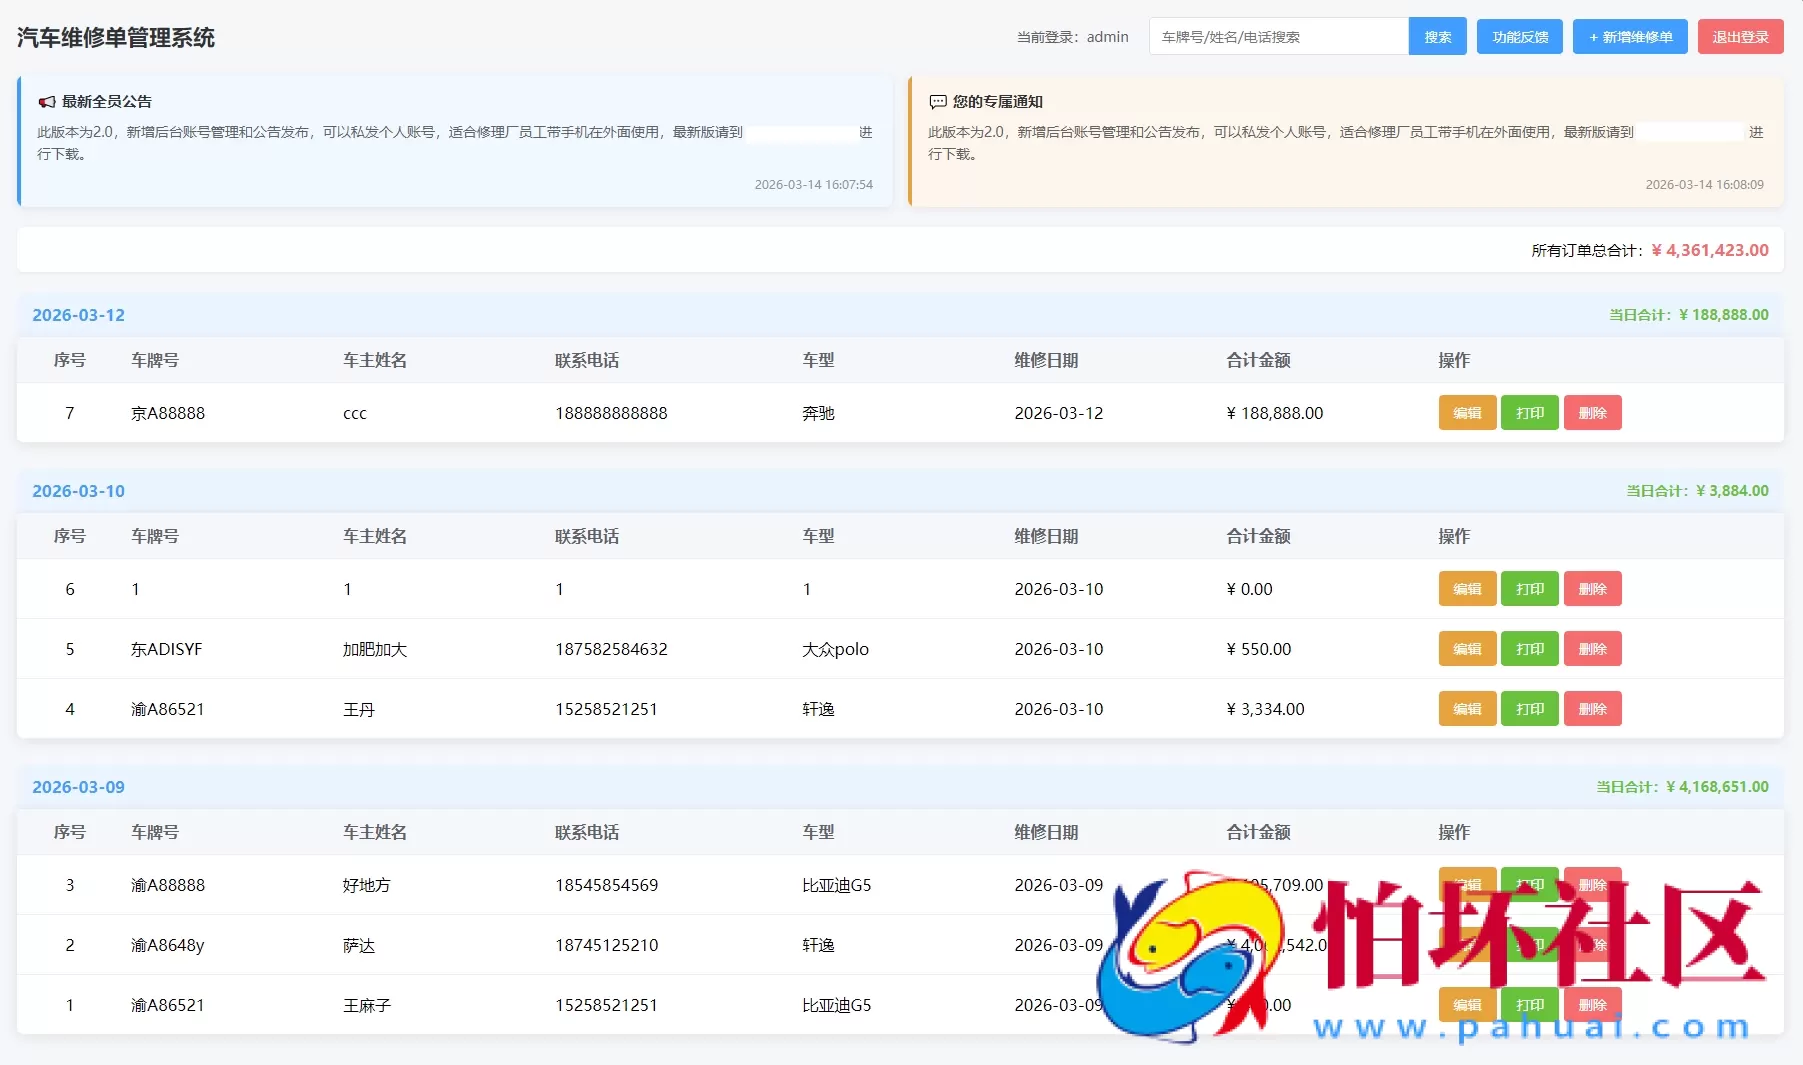Edit order 5 for 加肥加大
The image size is (1803, 1065).
[x=1466, y=648]
